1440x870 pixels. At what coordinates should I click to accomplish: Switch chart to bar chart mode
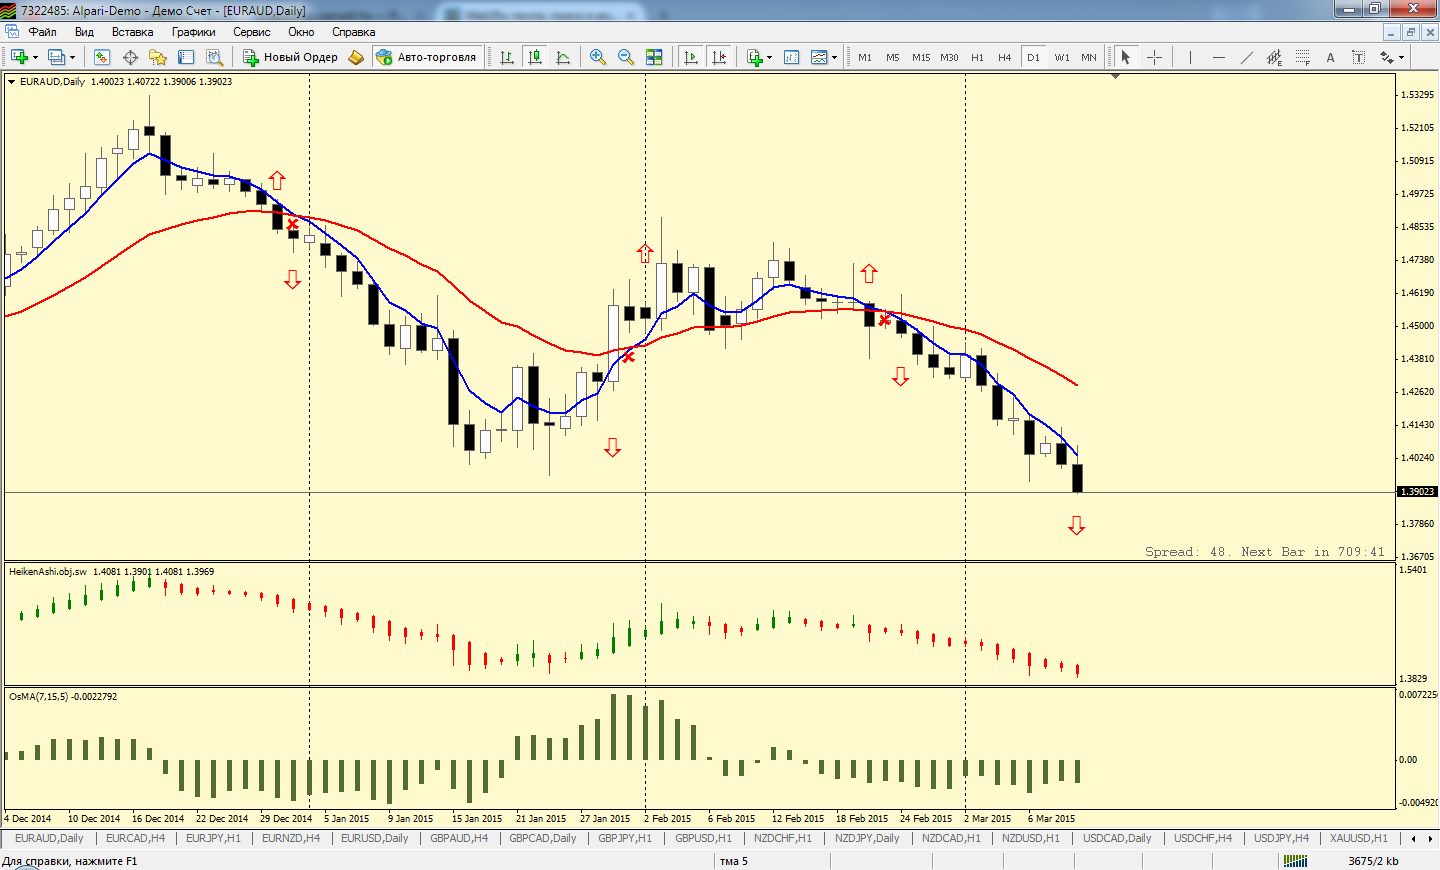click(x=507, y=57)
